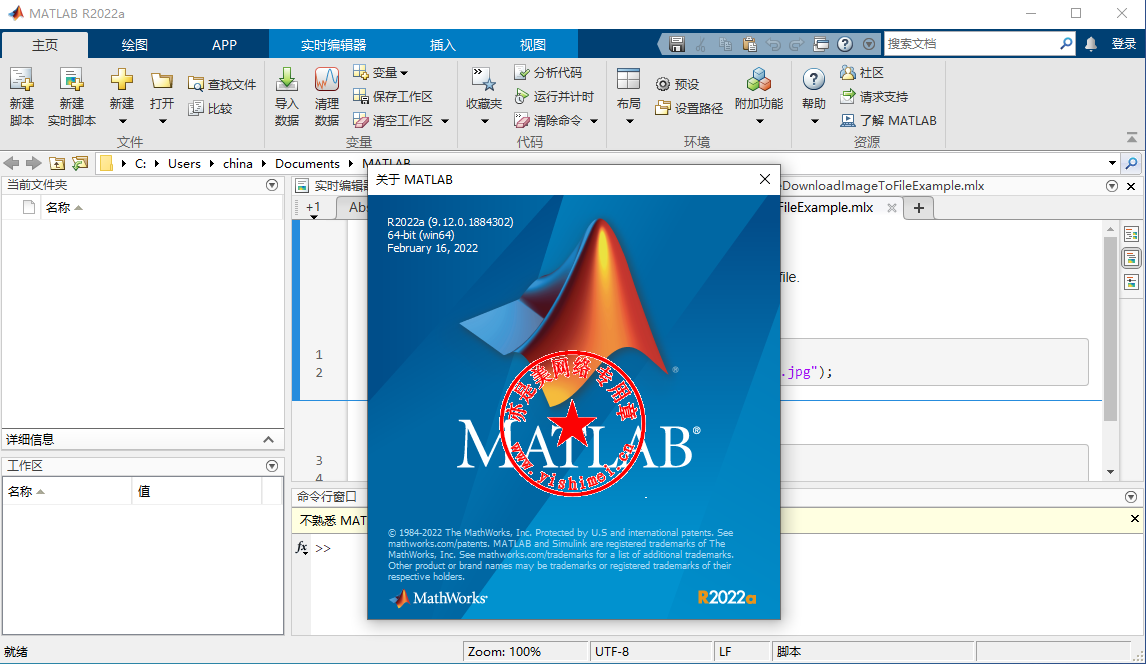The width and height of the screenshot is (1146, 664).
Task: Switch to the Plots (绘图) tab
Action: [x=134, y=45]
